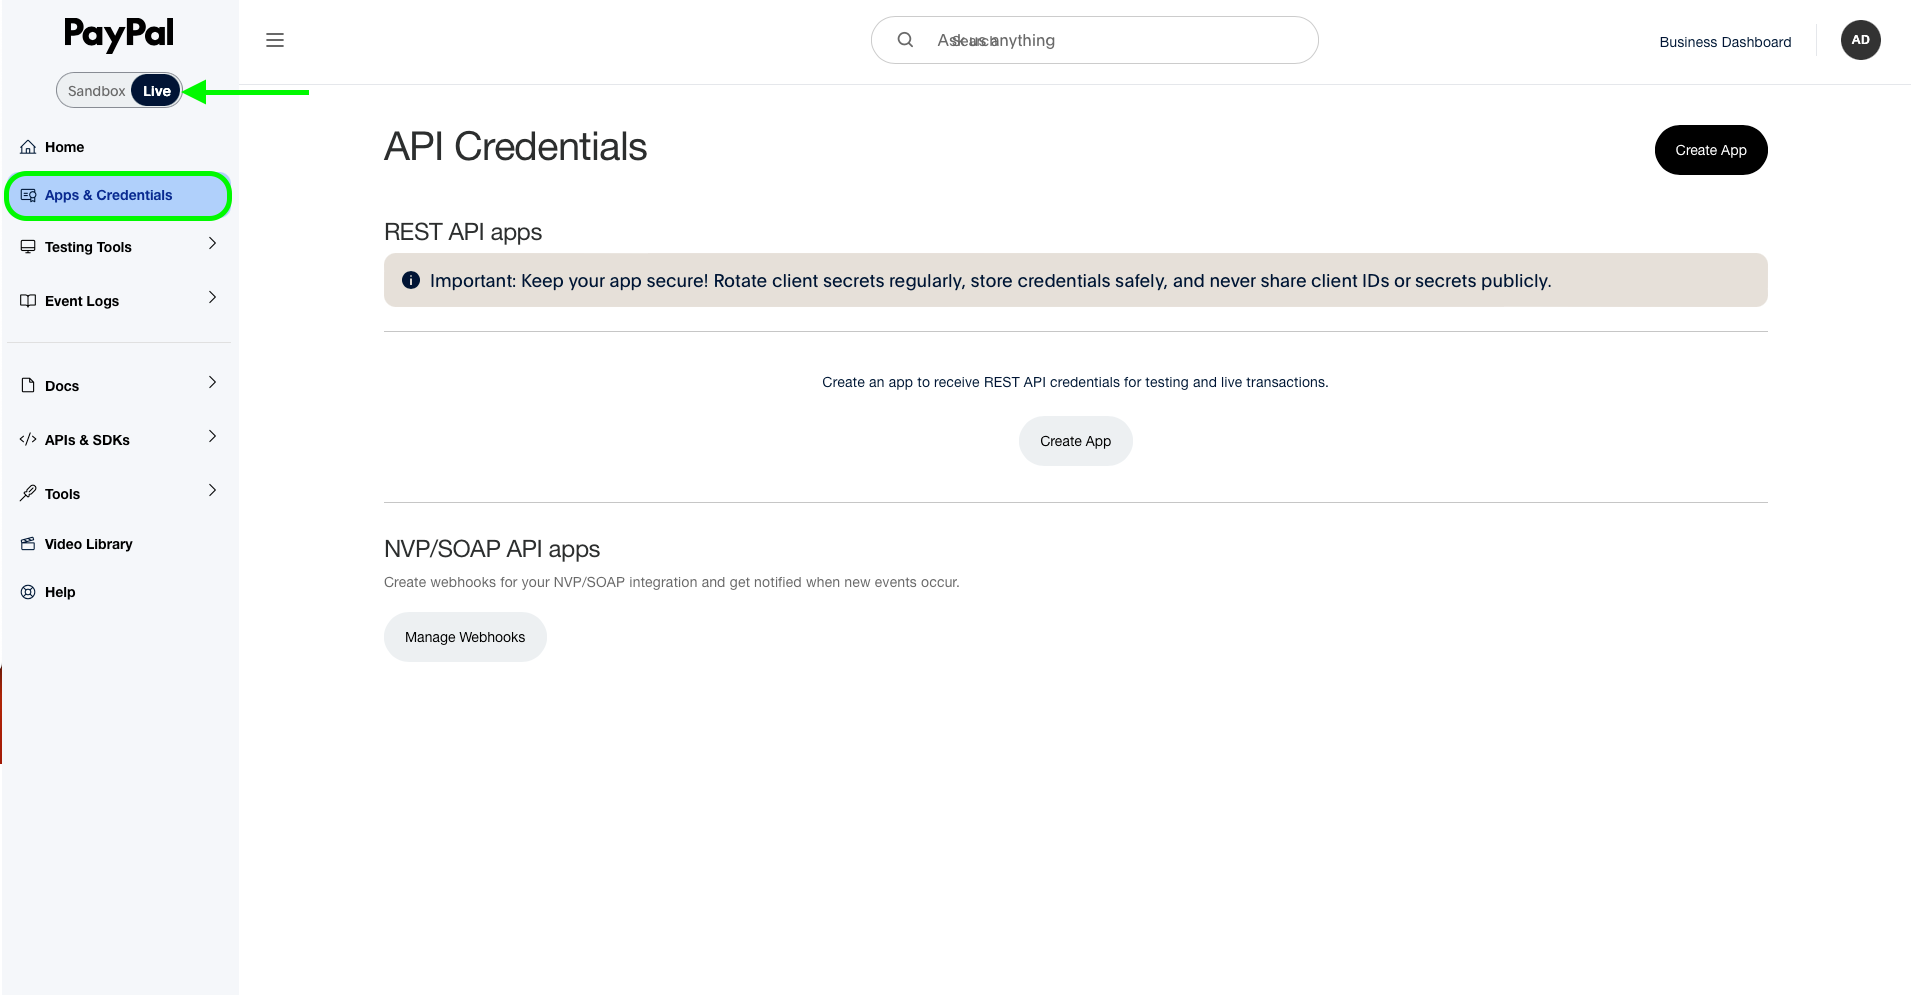Click the NVP/SOAP API apps heading
Screen dimensions: 1911x995
point(492,549)
